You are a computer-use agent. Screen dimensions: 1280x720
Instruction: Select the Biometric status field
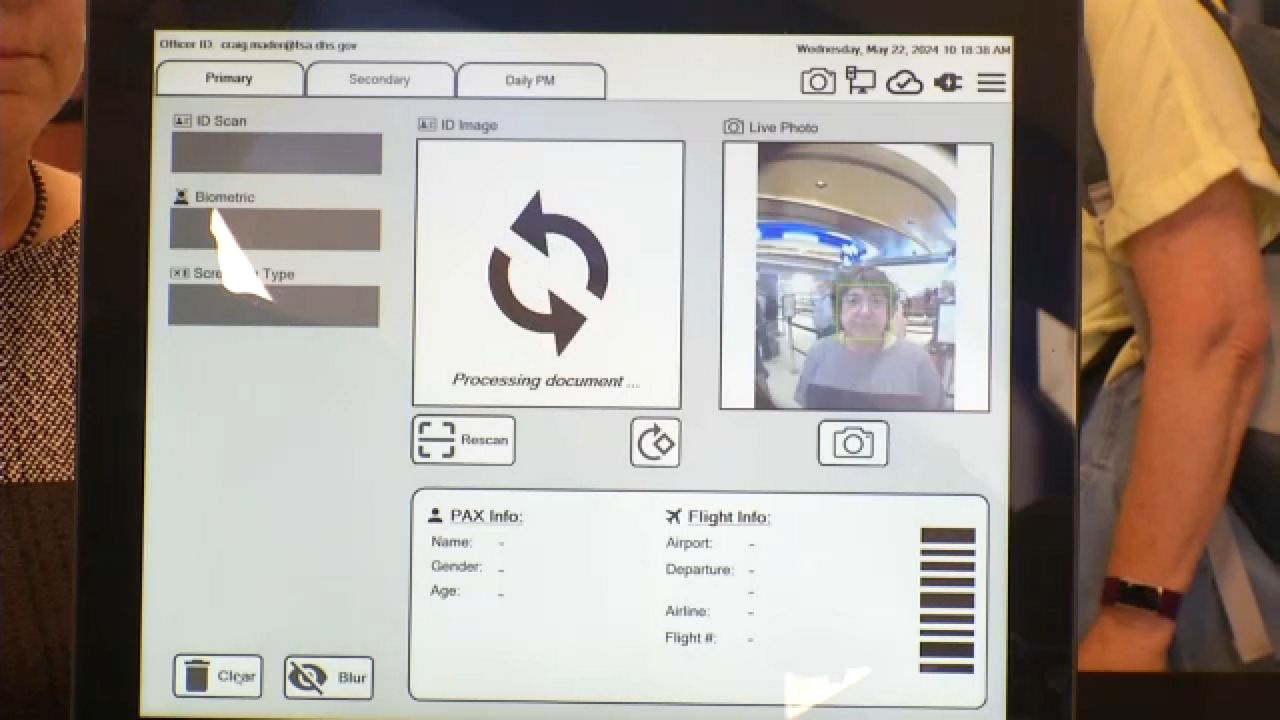[x=275, y=230]
